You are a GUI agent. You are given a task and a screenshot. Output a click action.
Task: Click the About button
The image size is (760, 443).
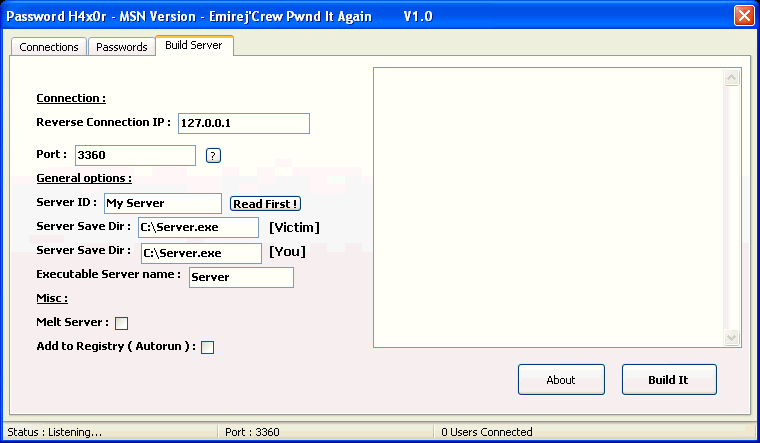[561, 380]
